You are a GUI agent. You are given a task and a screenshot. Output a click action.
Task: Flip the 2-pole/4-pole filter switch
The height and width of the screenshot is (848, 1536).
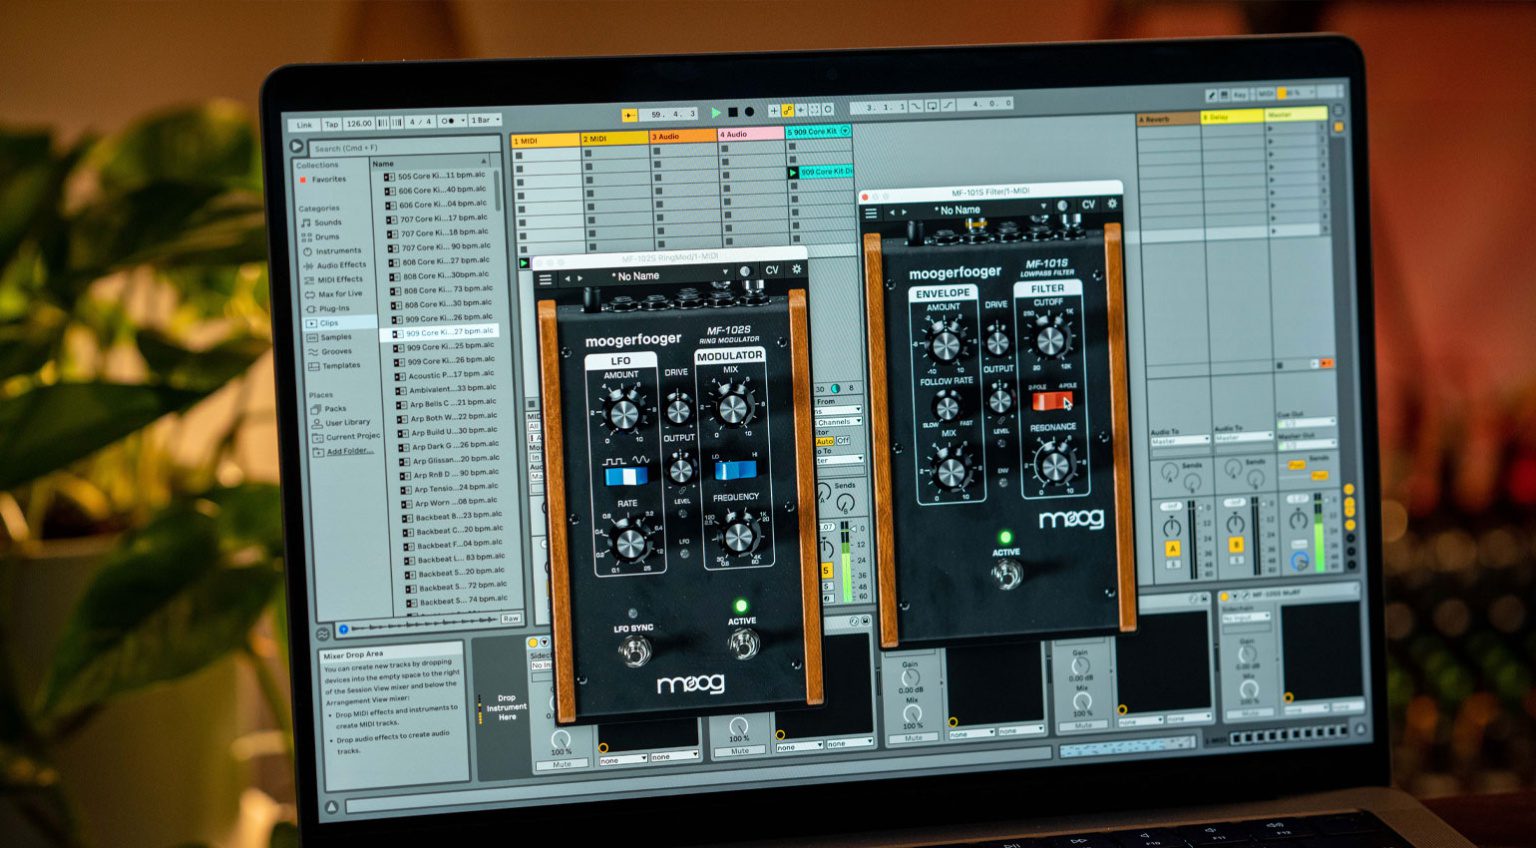1052,401
